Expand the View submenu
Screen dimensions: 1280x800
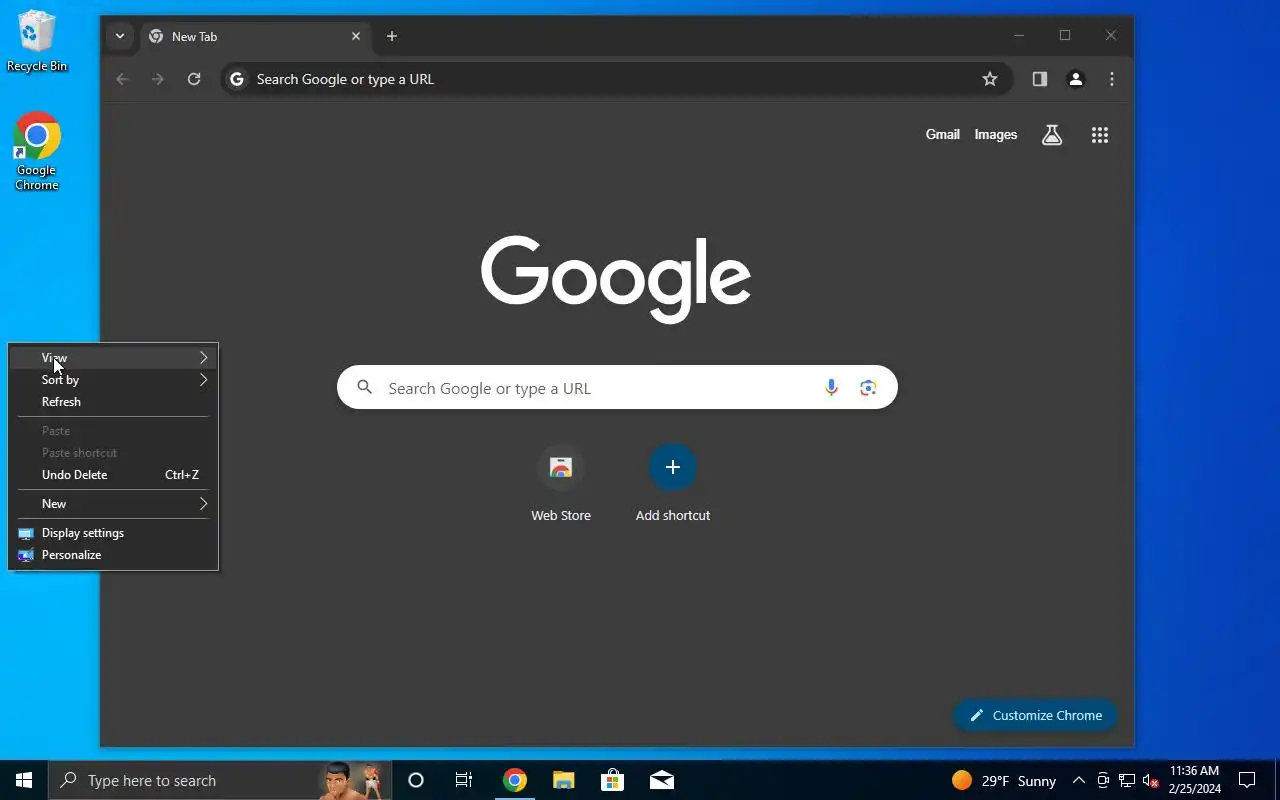coord(113,358)
